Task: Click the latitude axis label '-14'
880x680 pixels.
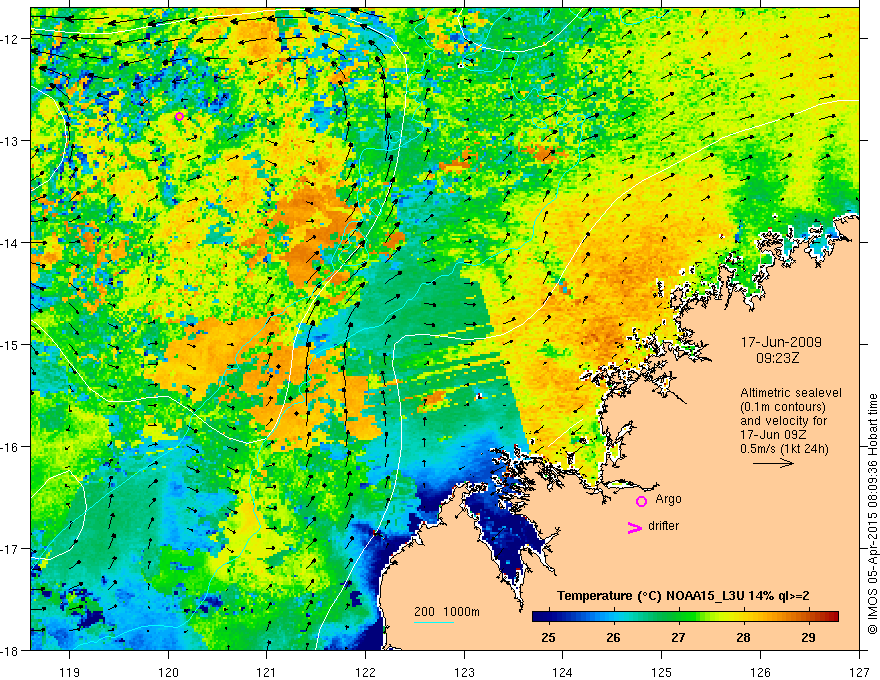Action: click(x=11, y=243)
